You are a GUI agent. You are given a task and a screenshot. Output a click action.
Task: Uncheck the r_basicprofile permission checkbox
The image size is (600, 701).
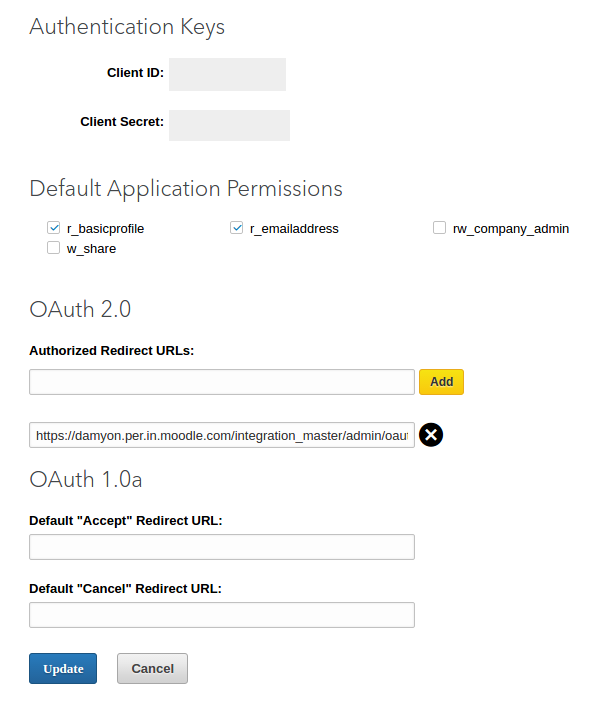coord(54,228)
